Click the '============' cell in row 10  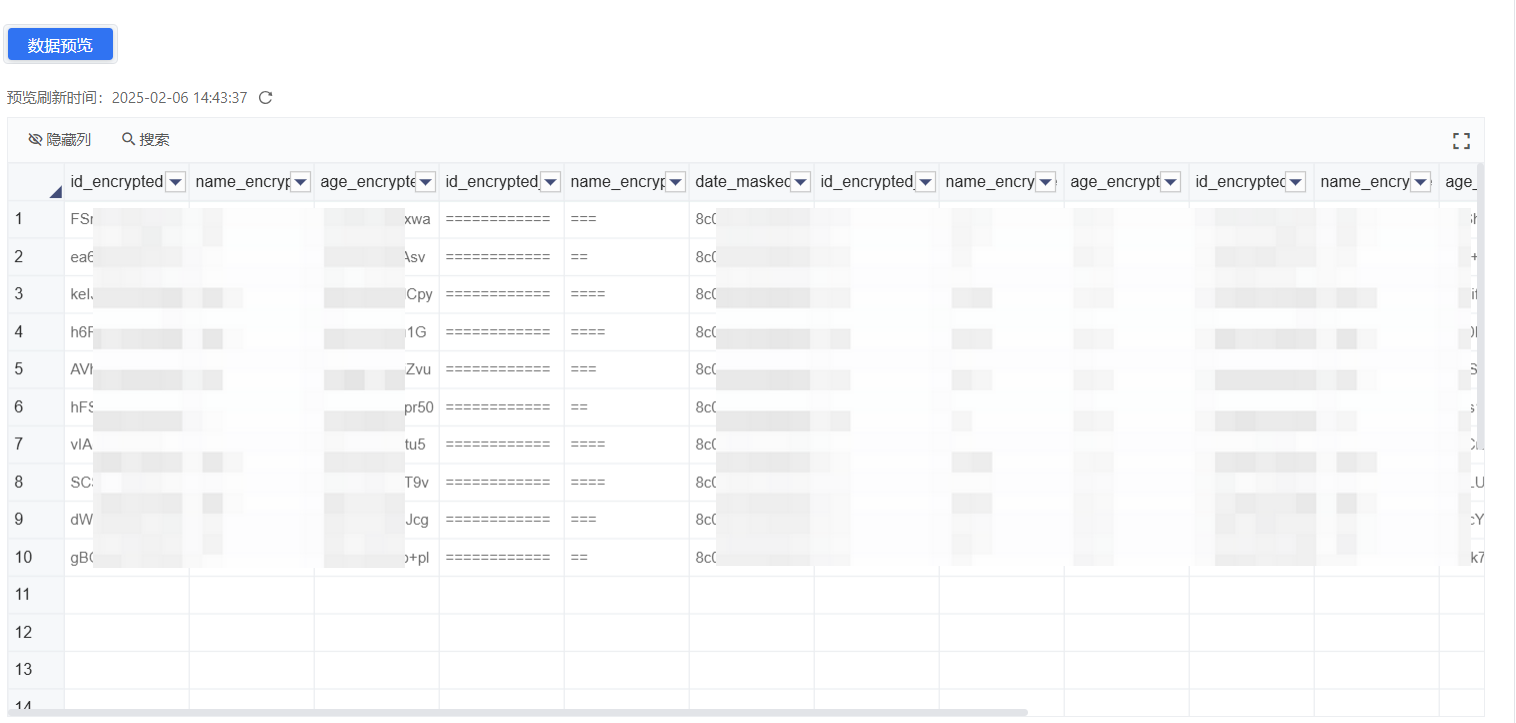pyautogui.click(x=502, y=557)
